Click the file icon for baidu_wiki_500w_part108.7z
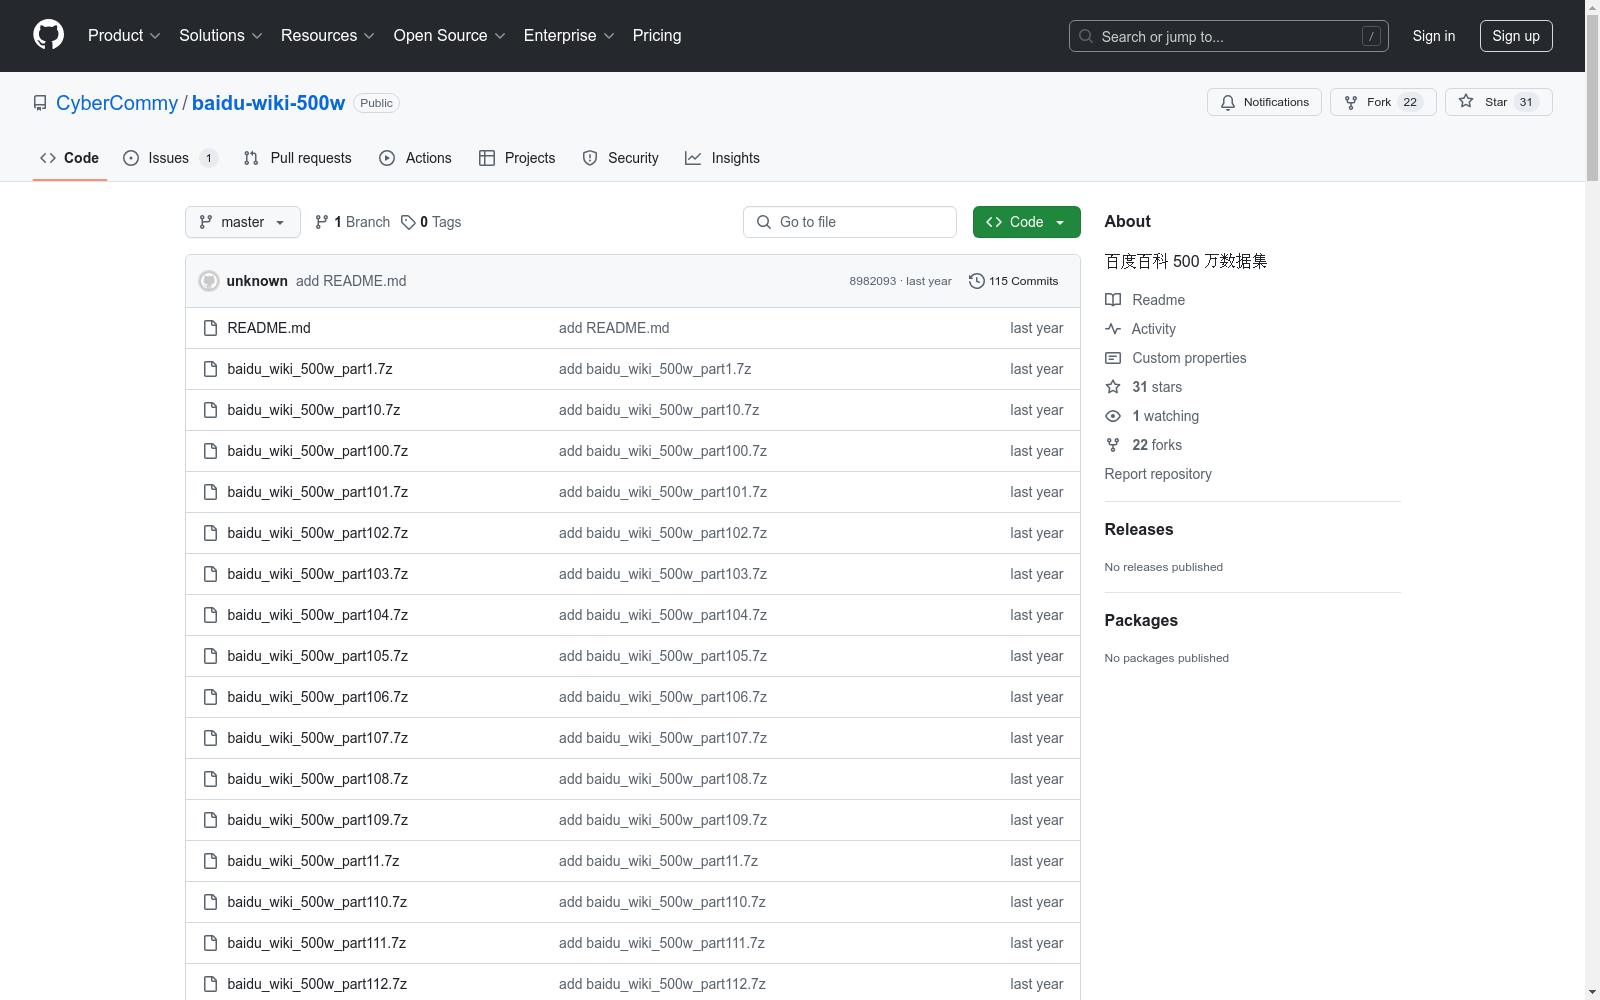The width and height of the screenshot is (1600, 1000). click(210, 779)
